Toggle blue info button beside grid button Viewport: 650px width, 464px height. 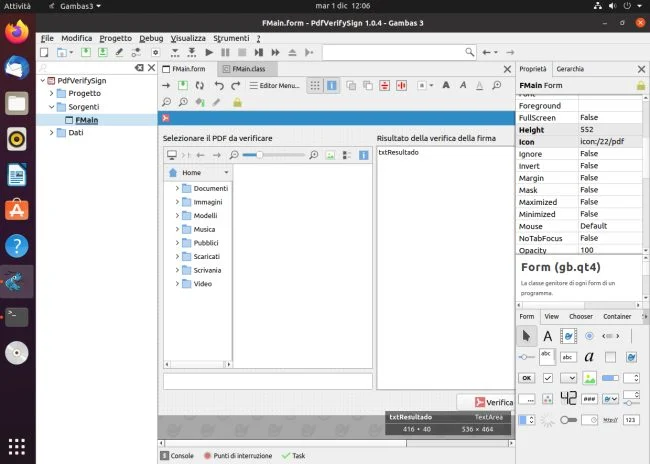click(332, 85)
